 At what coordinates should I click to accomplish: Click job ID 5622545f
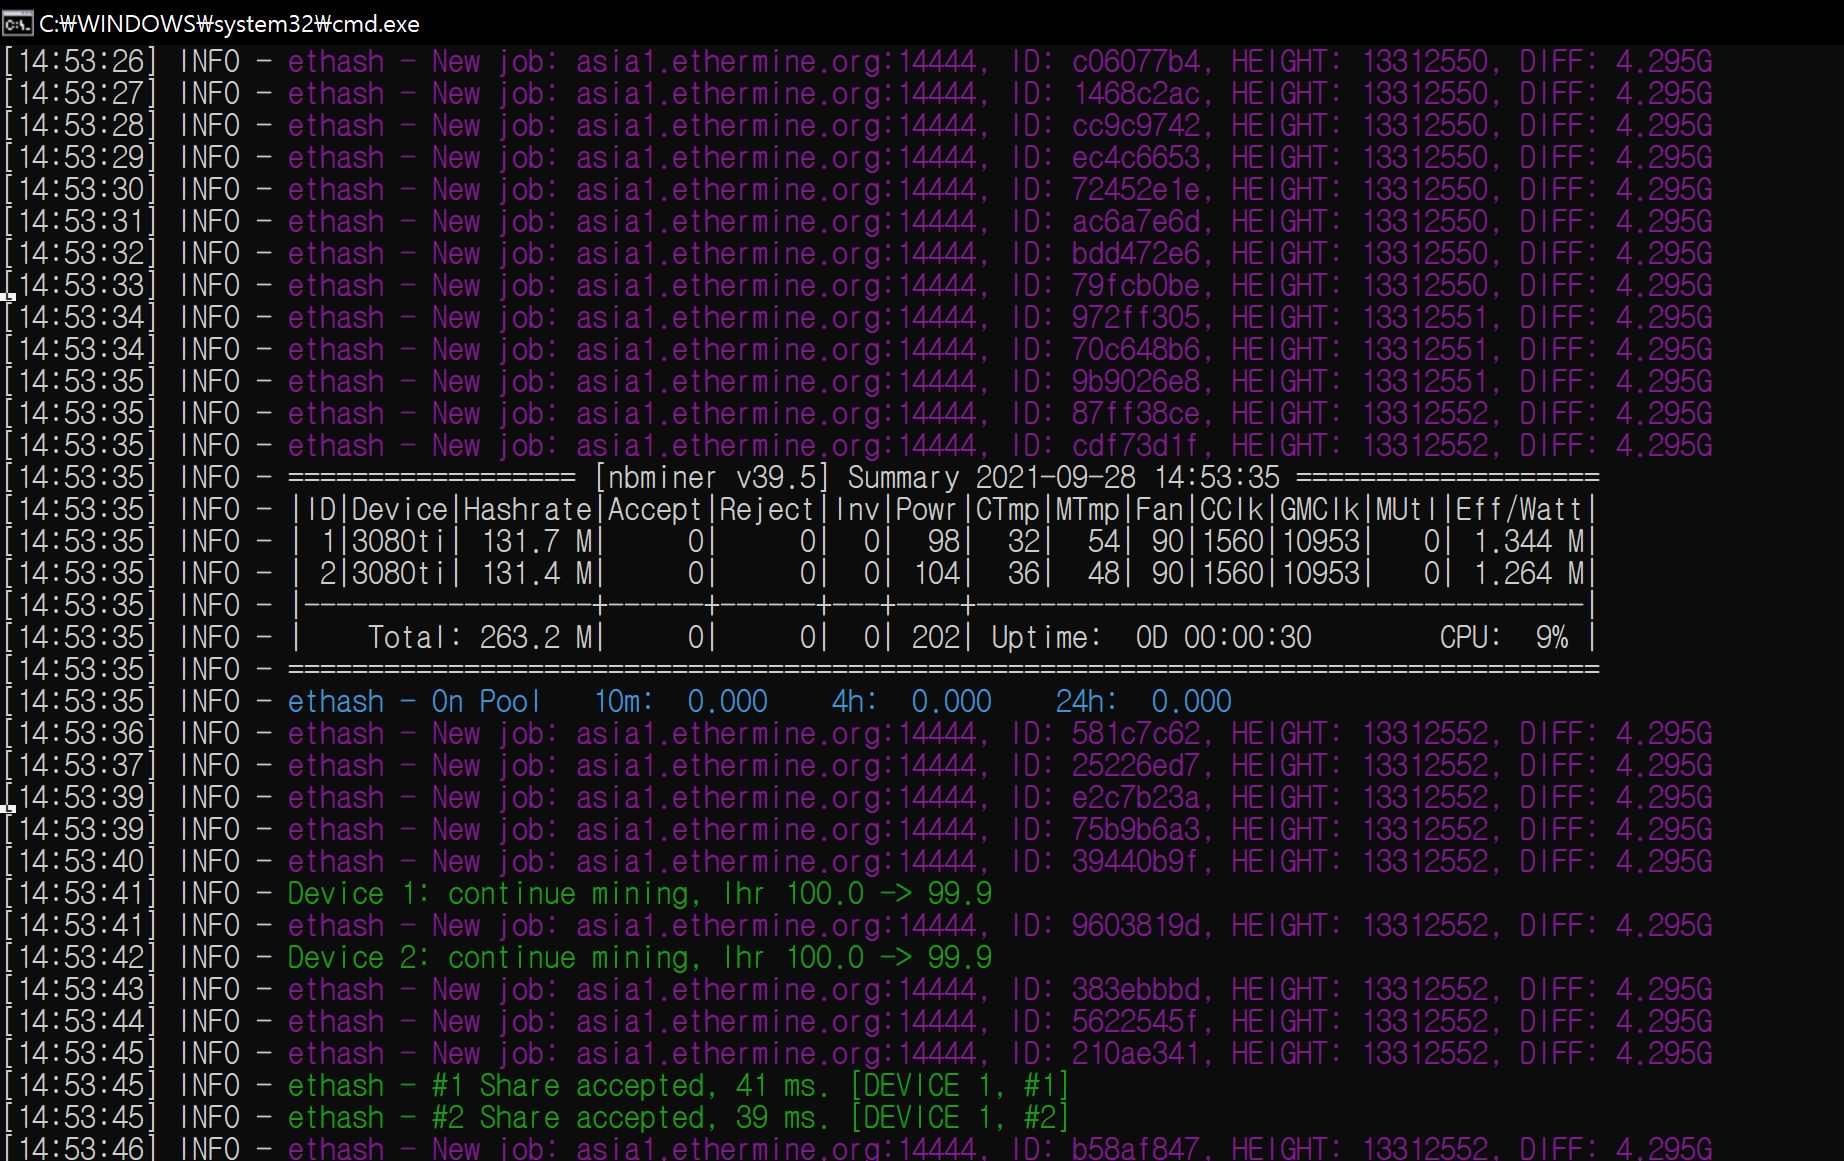(x=1136, y=1022)
